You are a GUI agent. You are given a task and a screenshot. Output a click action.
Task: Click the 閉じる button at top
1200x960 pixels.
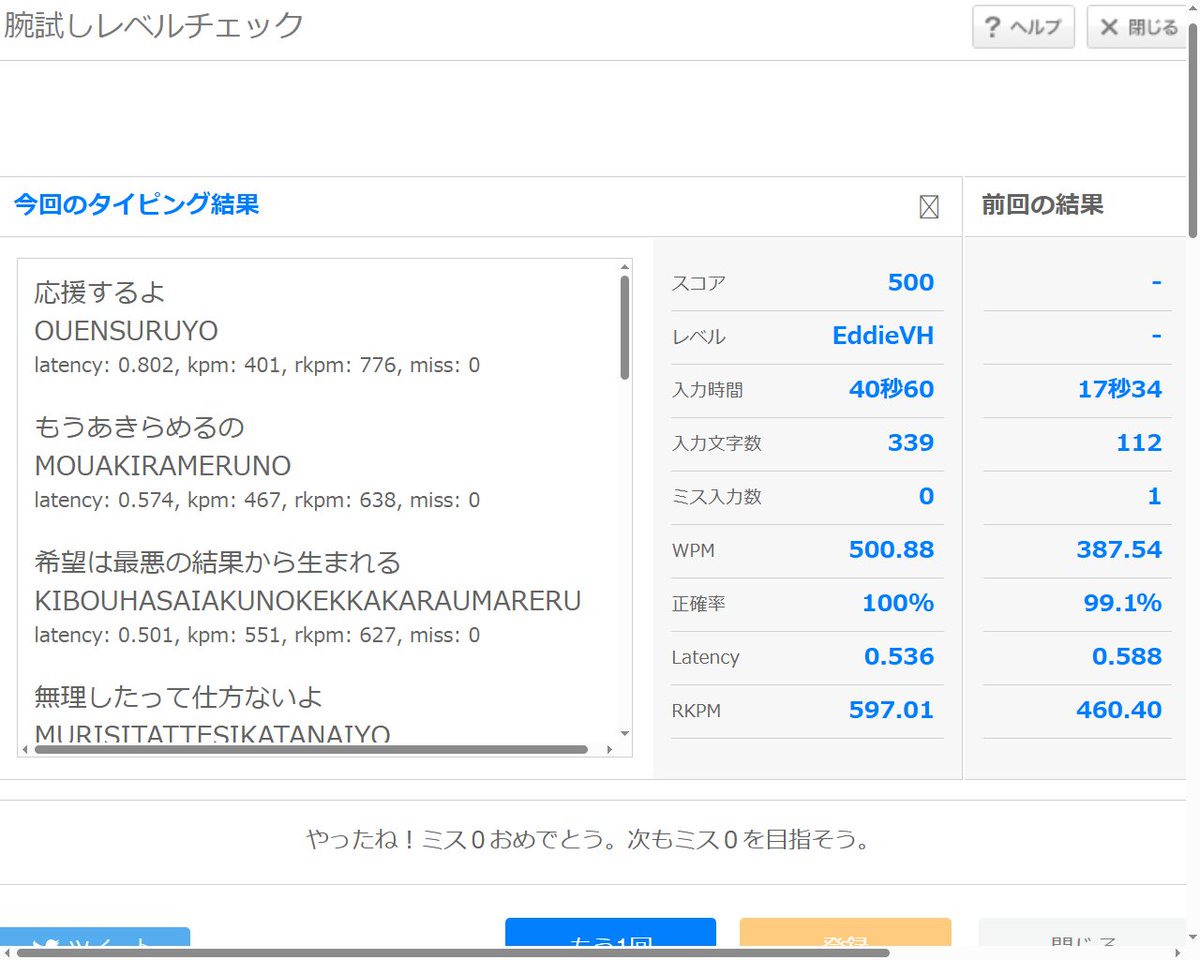coord(1139,27)
